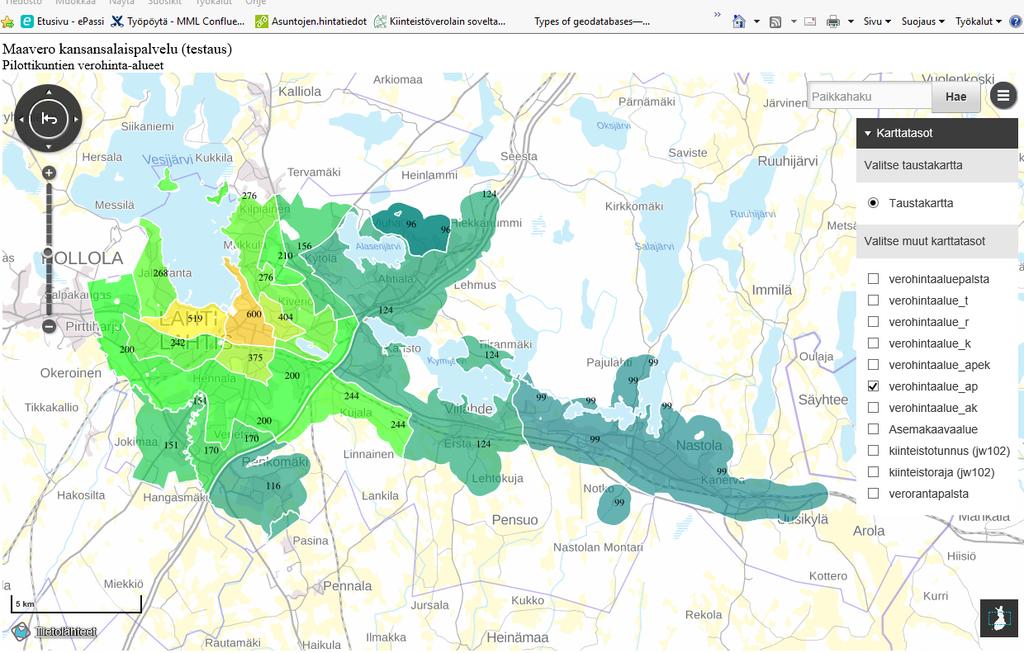This screenshot has width=1024, height=653.
Task: Click the zoom slider handle
Action: pyautogui.click(x=48, y=252)
